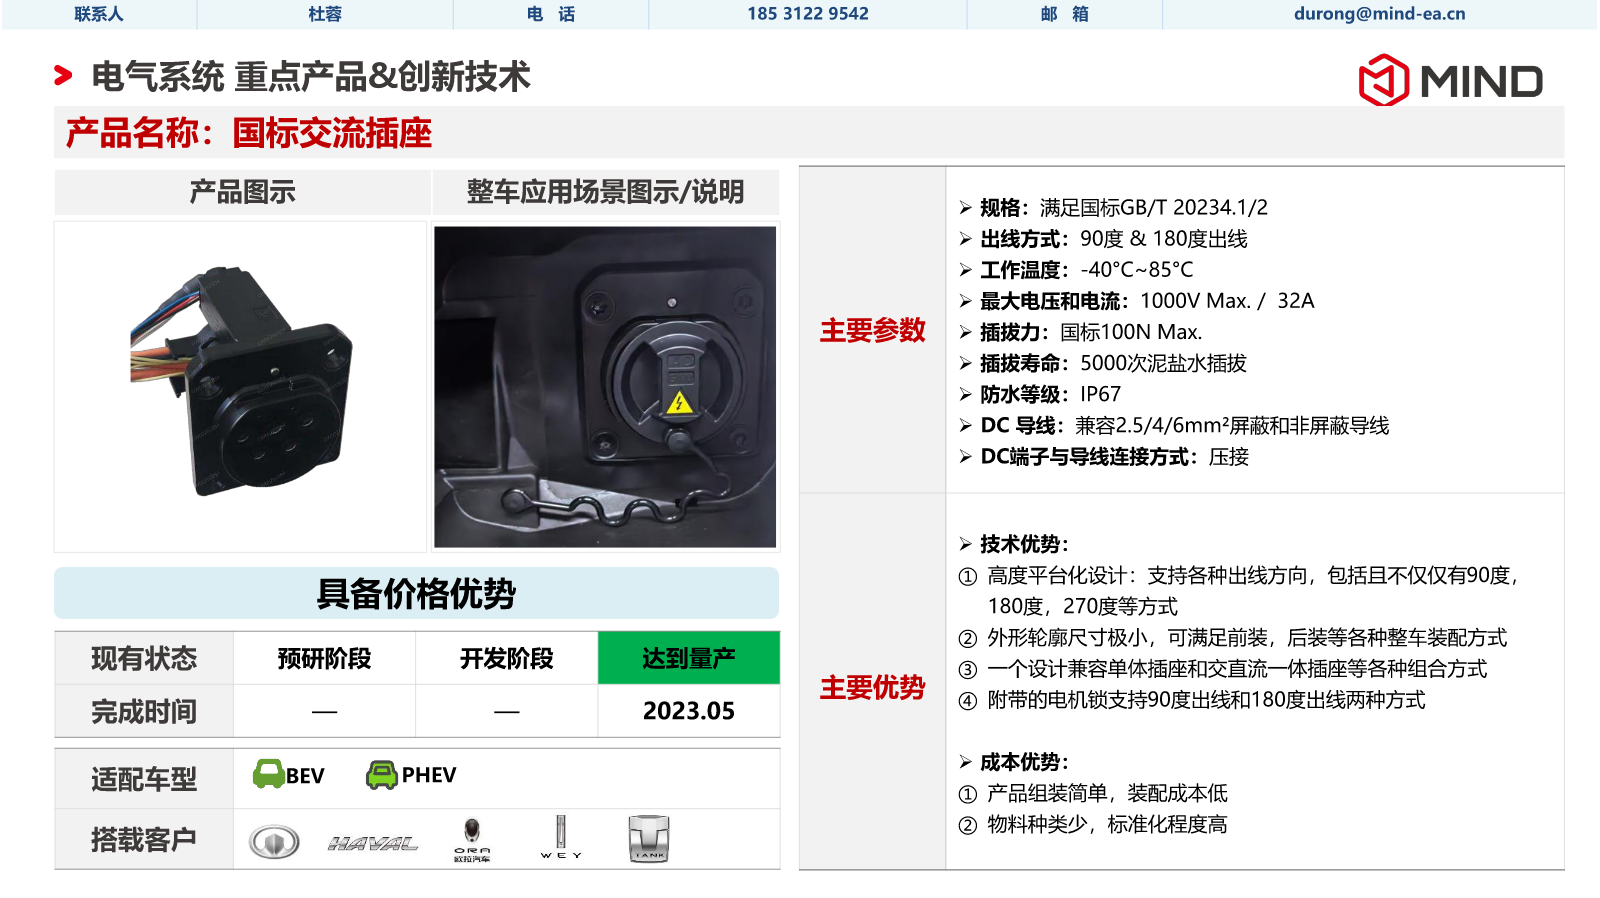Click the Great Wall Motors oval logo
Viewport: 1600px width, 898px height.
274,842
